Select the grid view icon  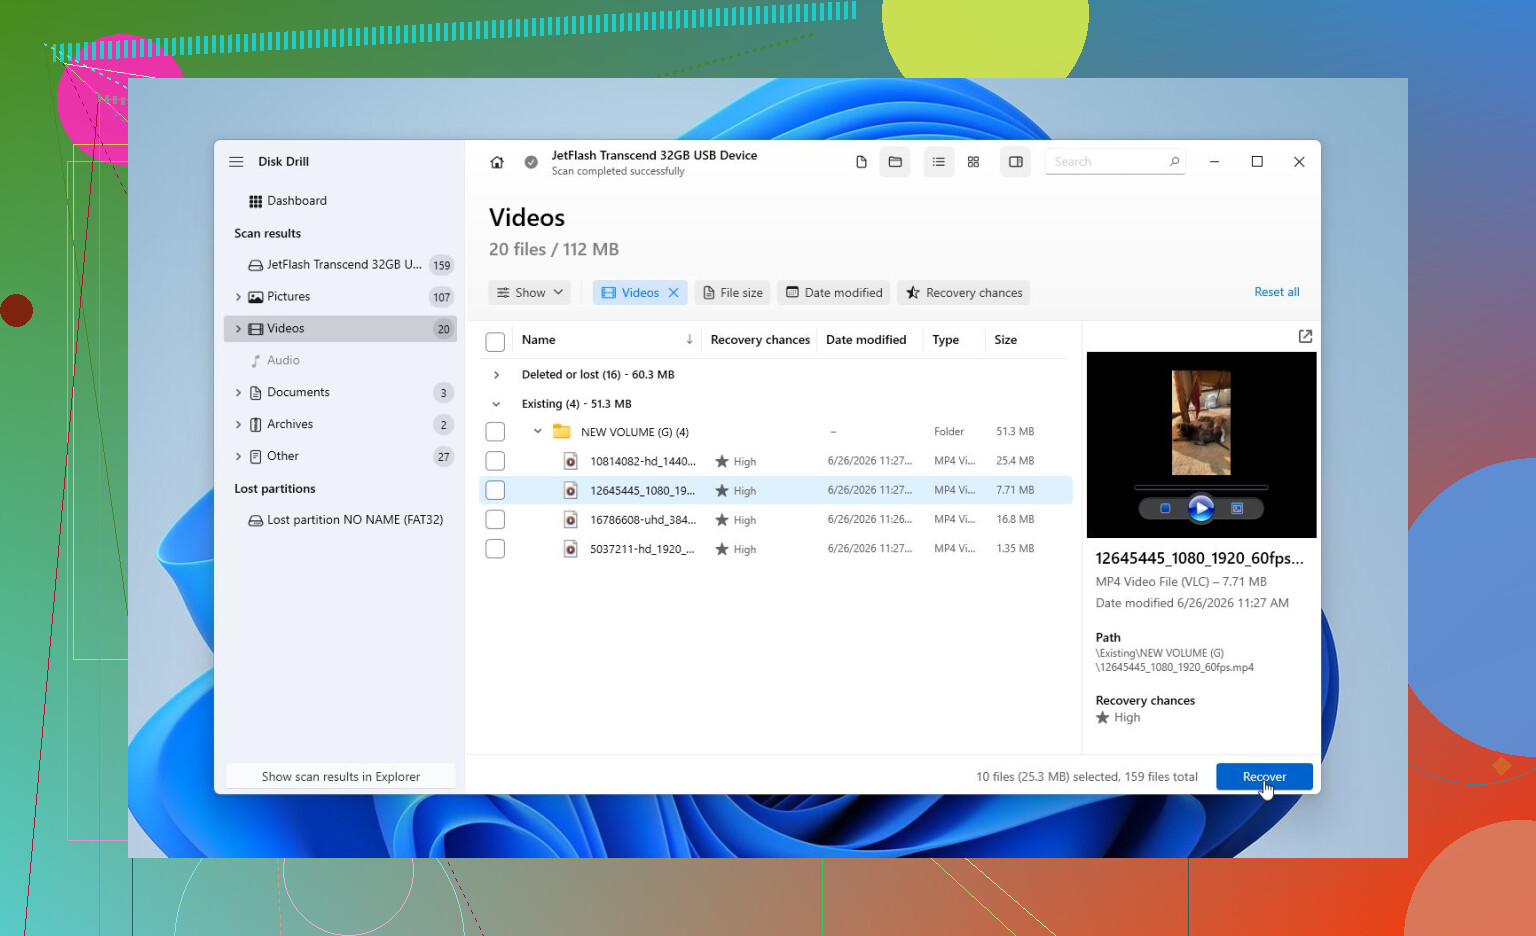click(x=973, y=162)
